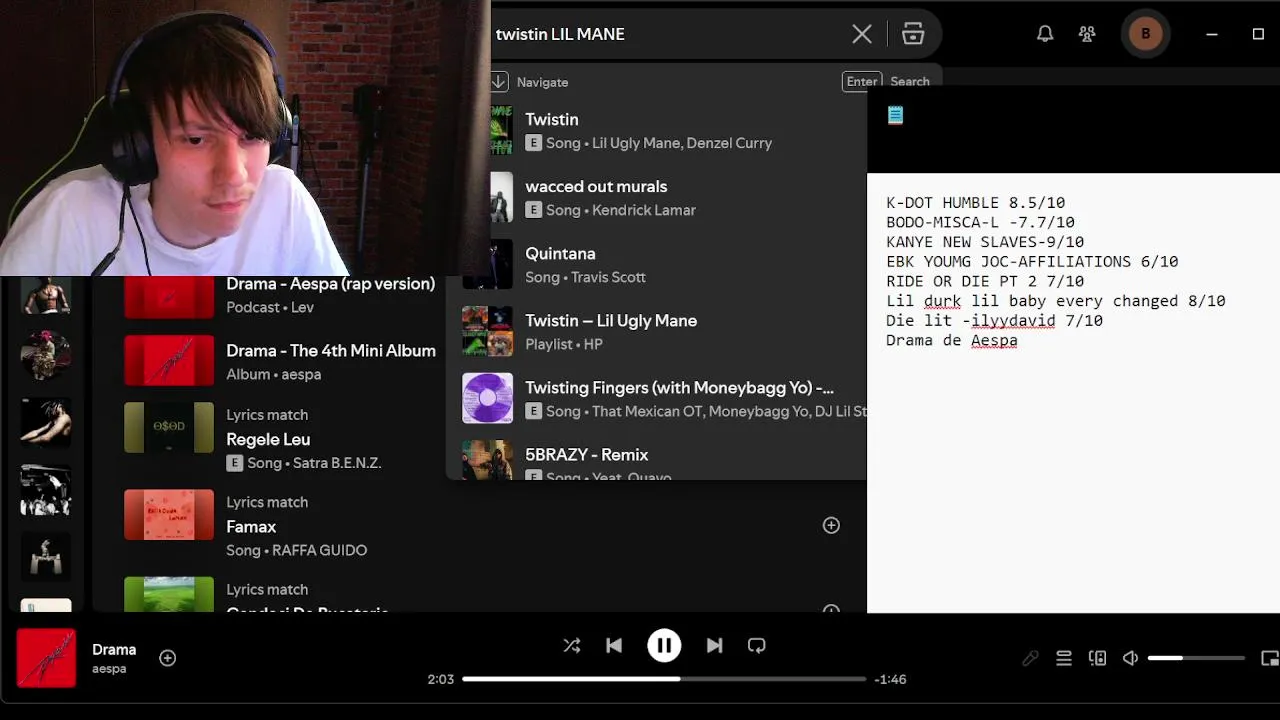Add Drama to Liked Songs
Viewport: 1280px width, 720px height.
point(168,658)
